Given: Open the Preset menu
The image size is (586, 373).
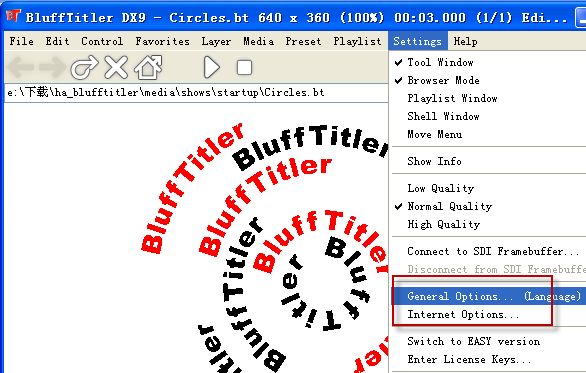Looking at the screenshot, I should pos(303,41).
